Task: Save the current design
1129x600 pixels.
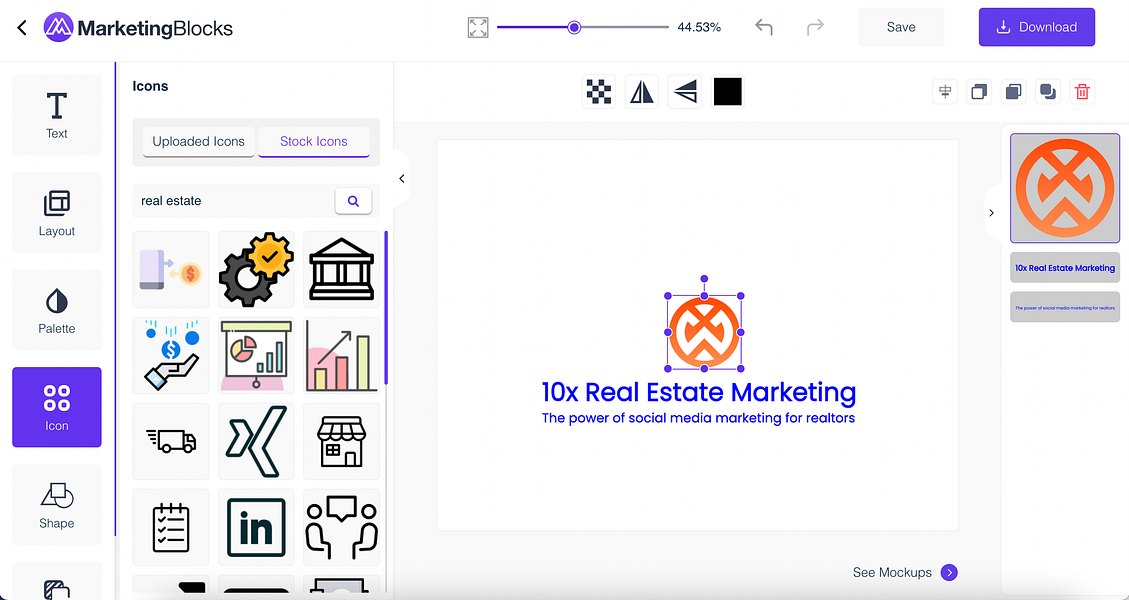Action: tap(900, 27)
